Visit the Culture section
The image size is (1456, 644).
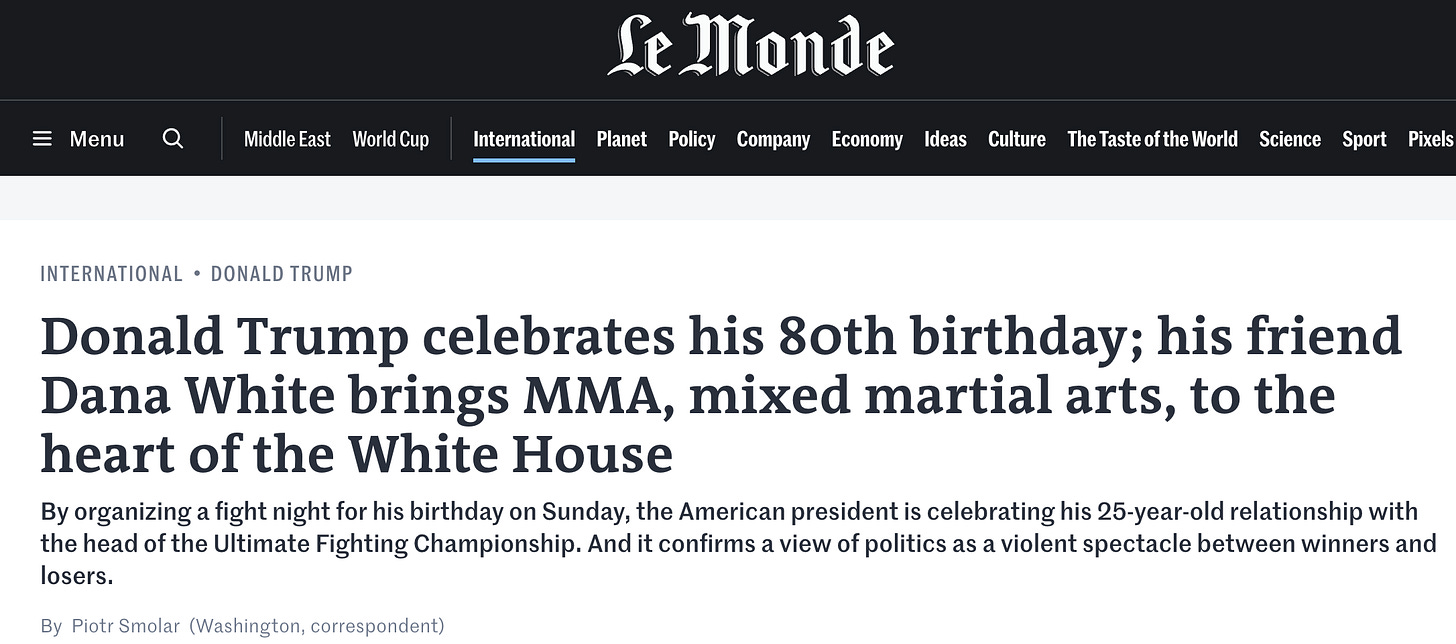coord(1017,139)
